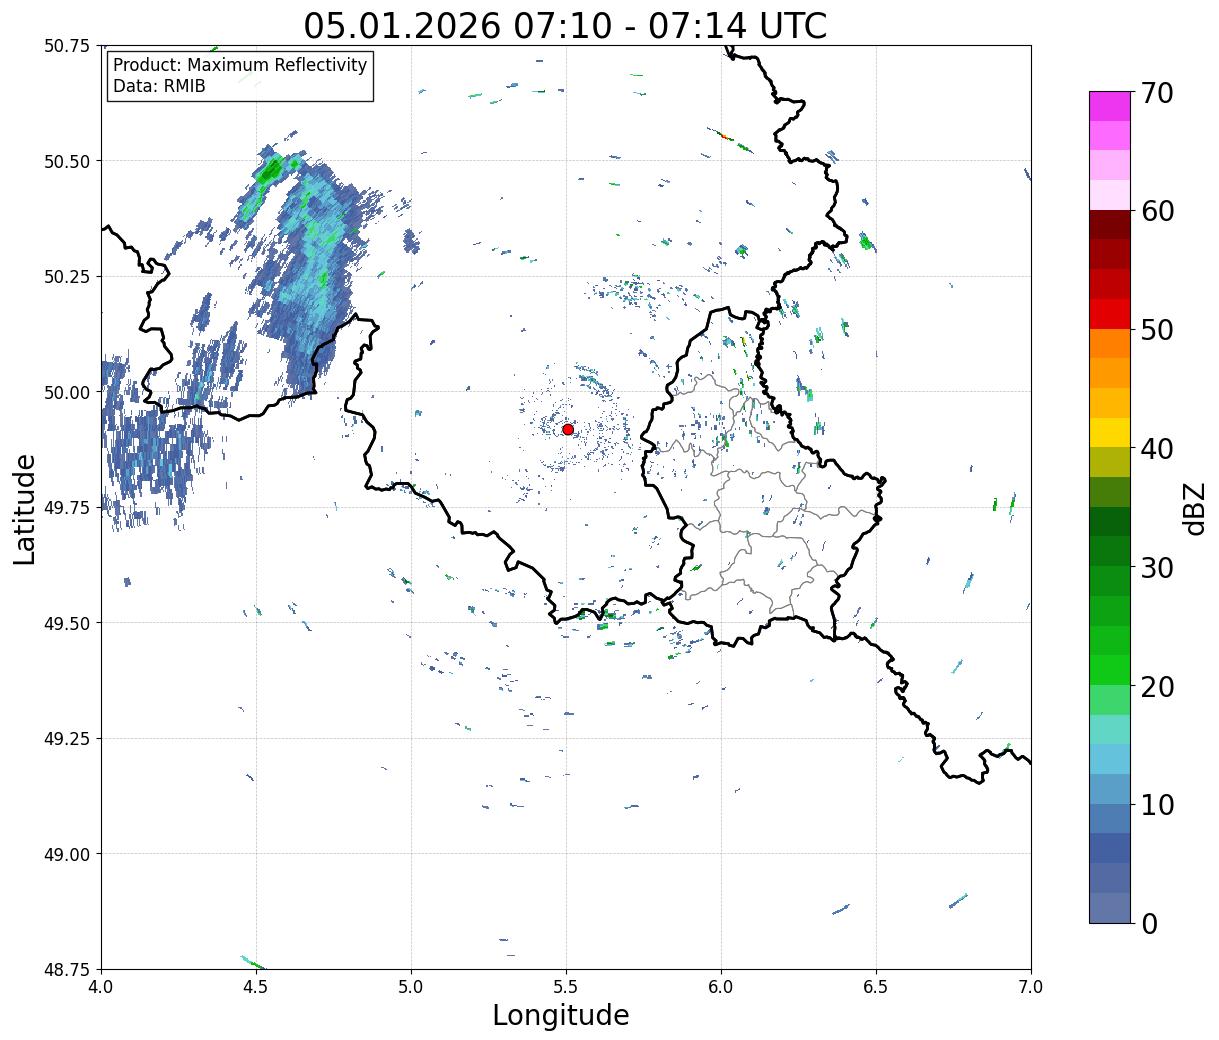Click longitude tick label 6.5
This screenshot has width=1219, height=1040.
(876, 987)
